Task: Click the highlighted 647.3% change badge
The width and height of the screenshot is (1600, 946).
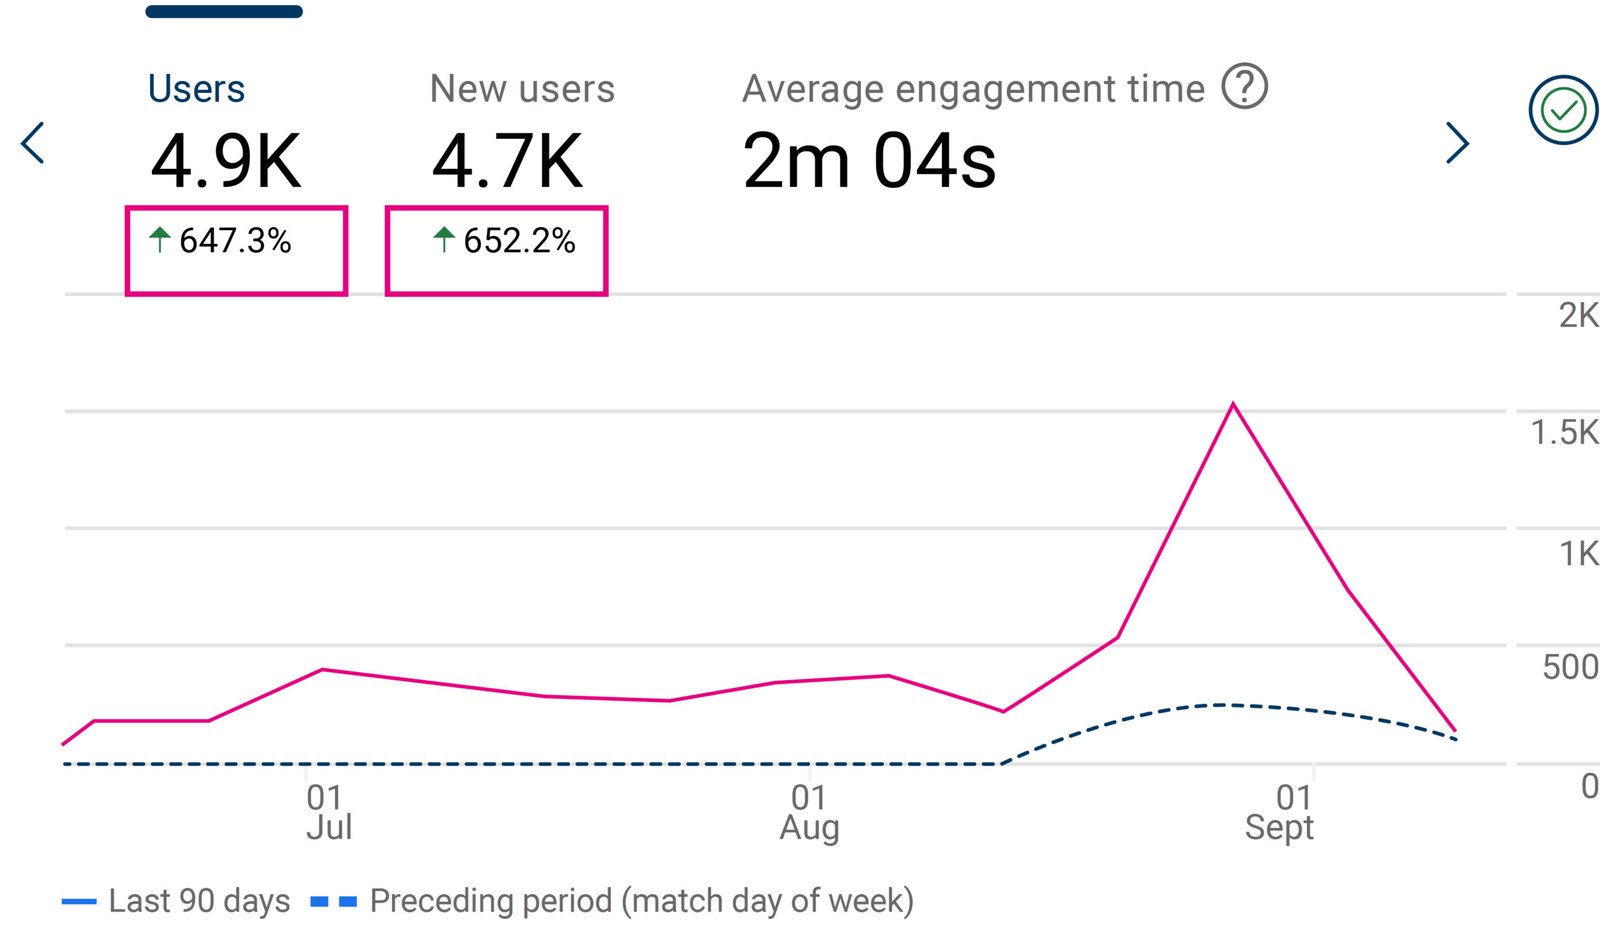Action: point(236,250)
